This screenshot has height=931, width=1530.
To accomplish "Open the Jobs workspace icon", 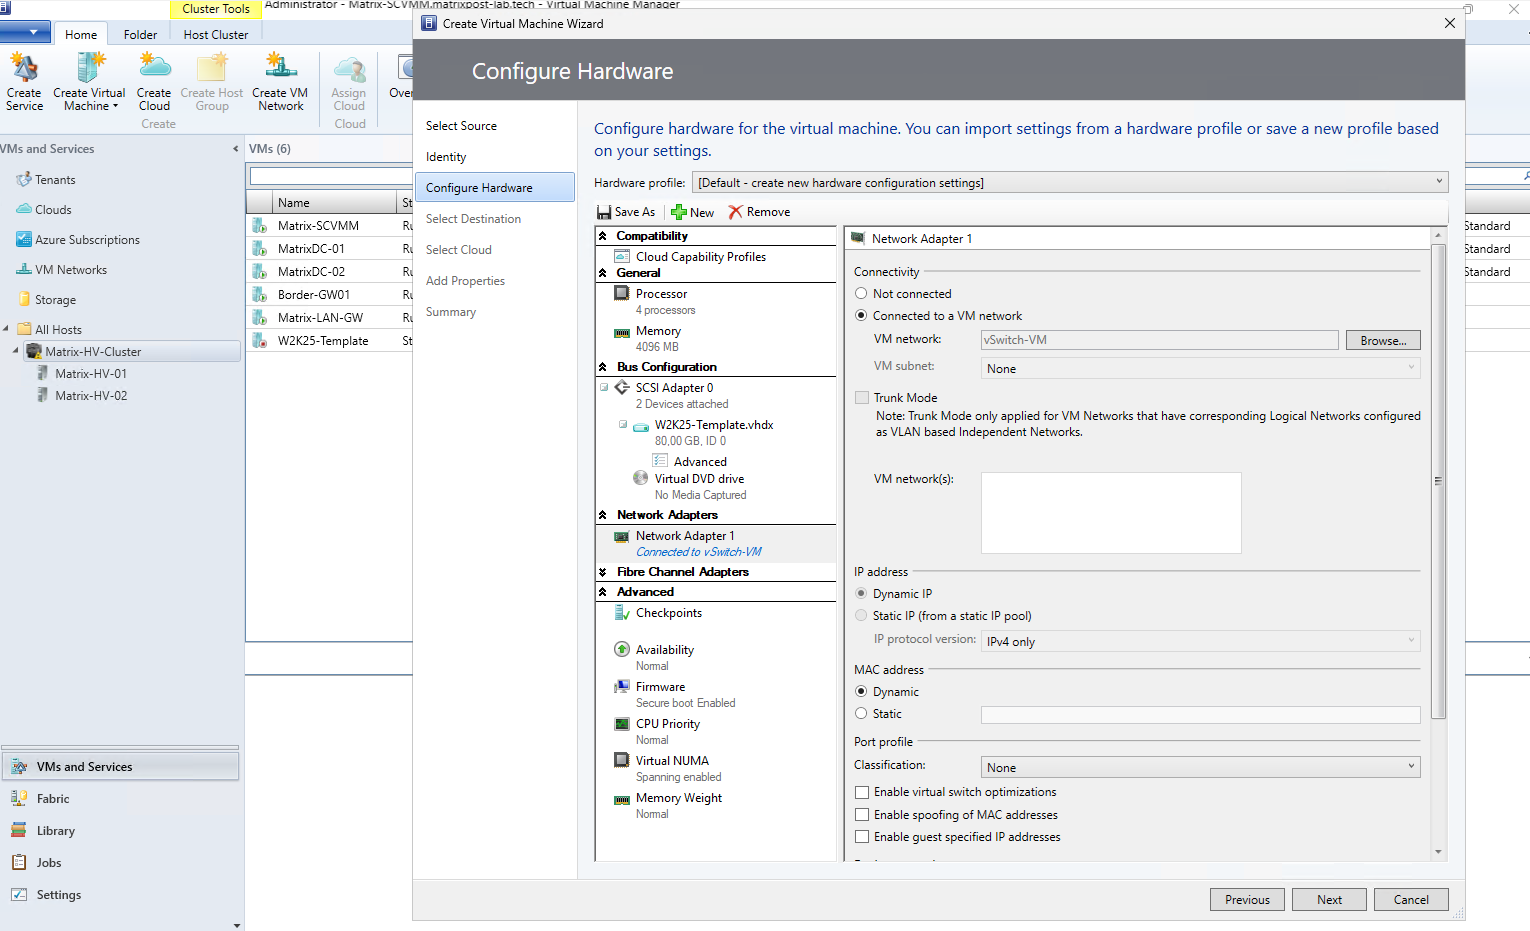I will 19,863.
